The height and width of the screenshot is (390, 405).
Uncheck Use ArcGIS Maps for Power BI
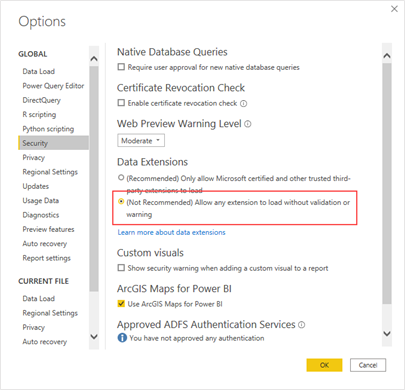121,303
